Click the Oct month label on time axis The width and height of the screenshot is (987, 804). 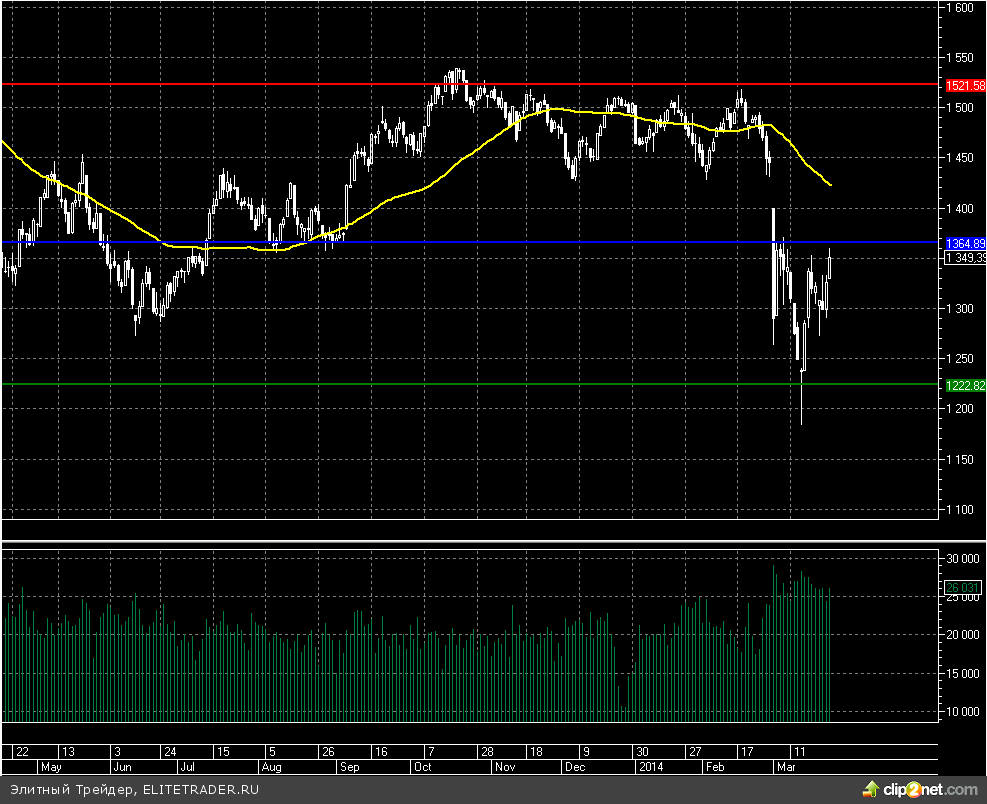point(421,767)
